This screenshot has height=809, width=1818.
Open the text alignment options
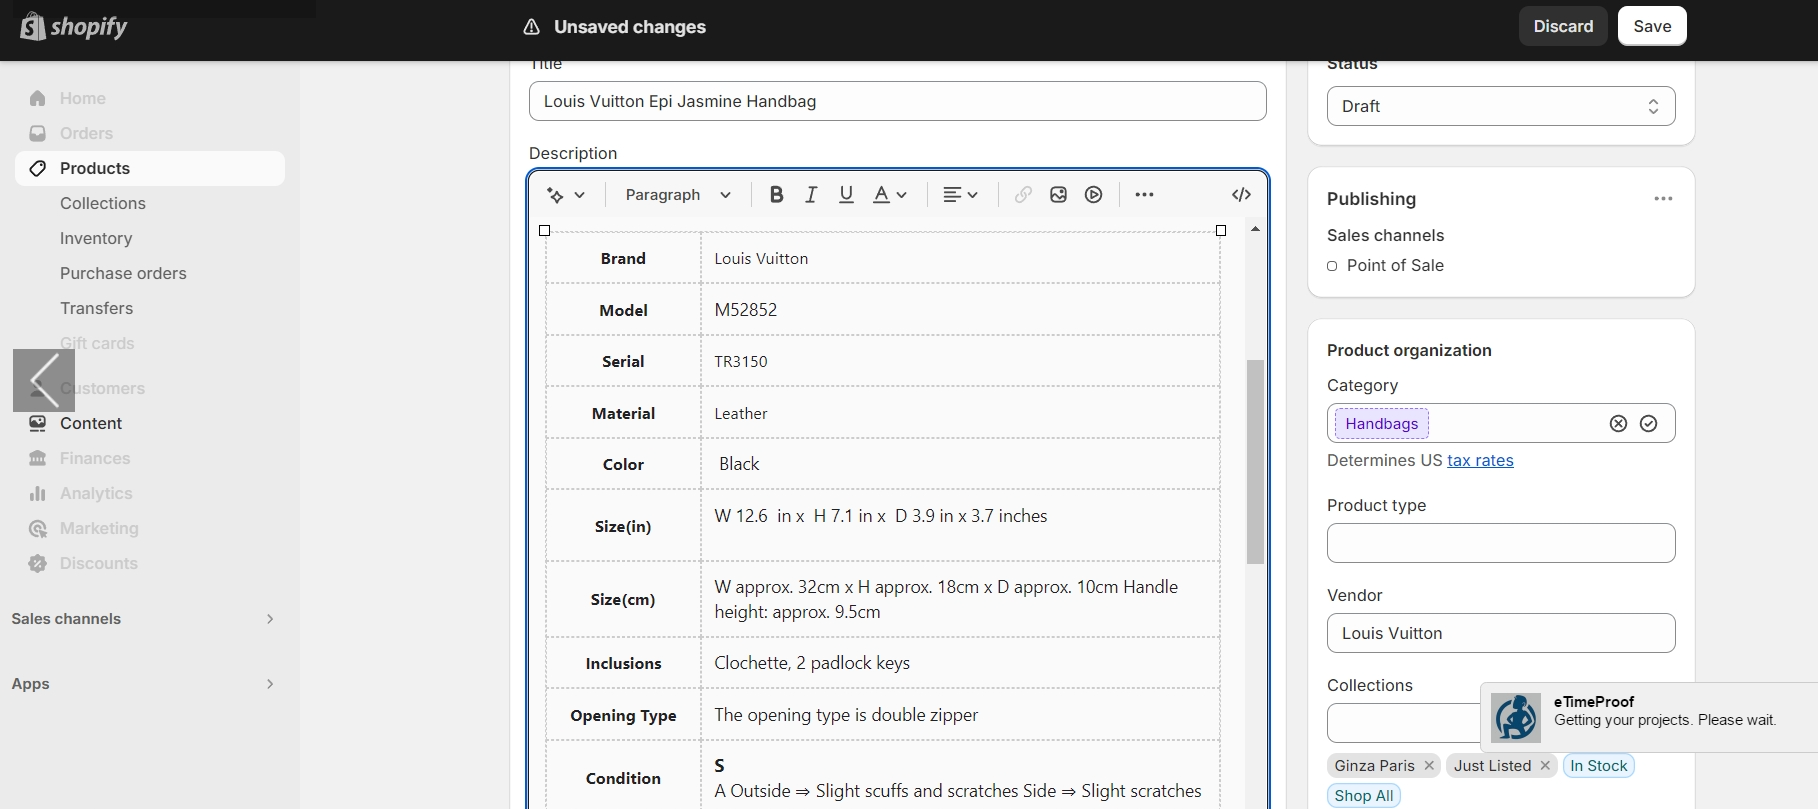[960, 195]
